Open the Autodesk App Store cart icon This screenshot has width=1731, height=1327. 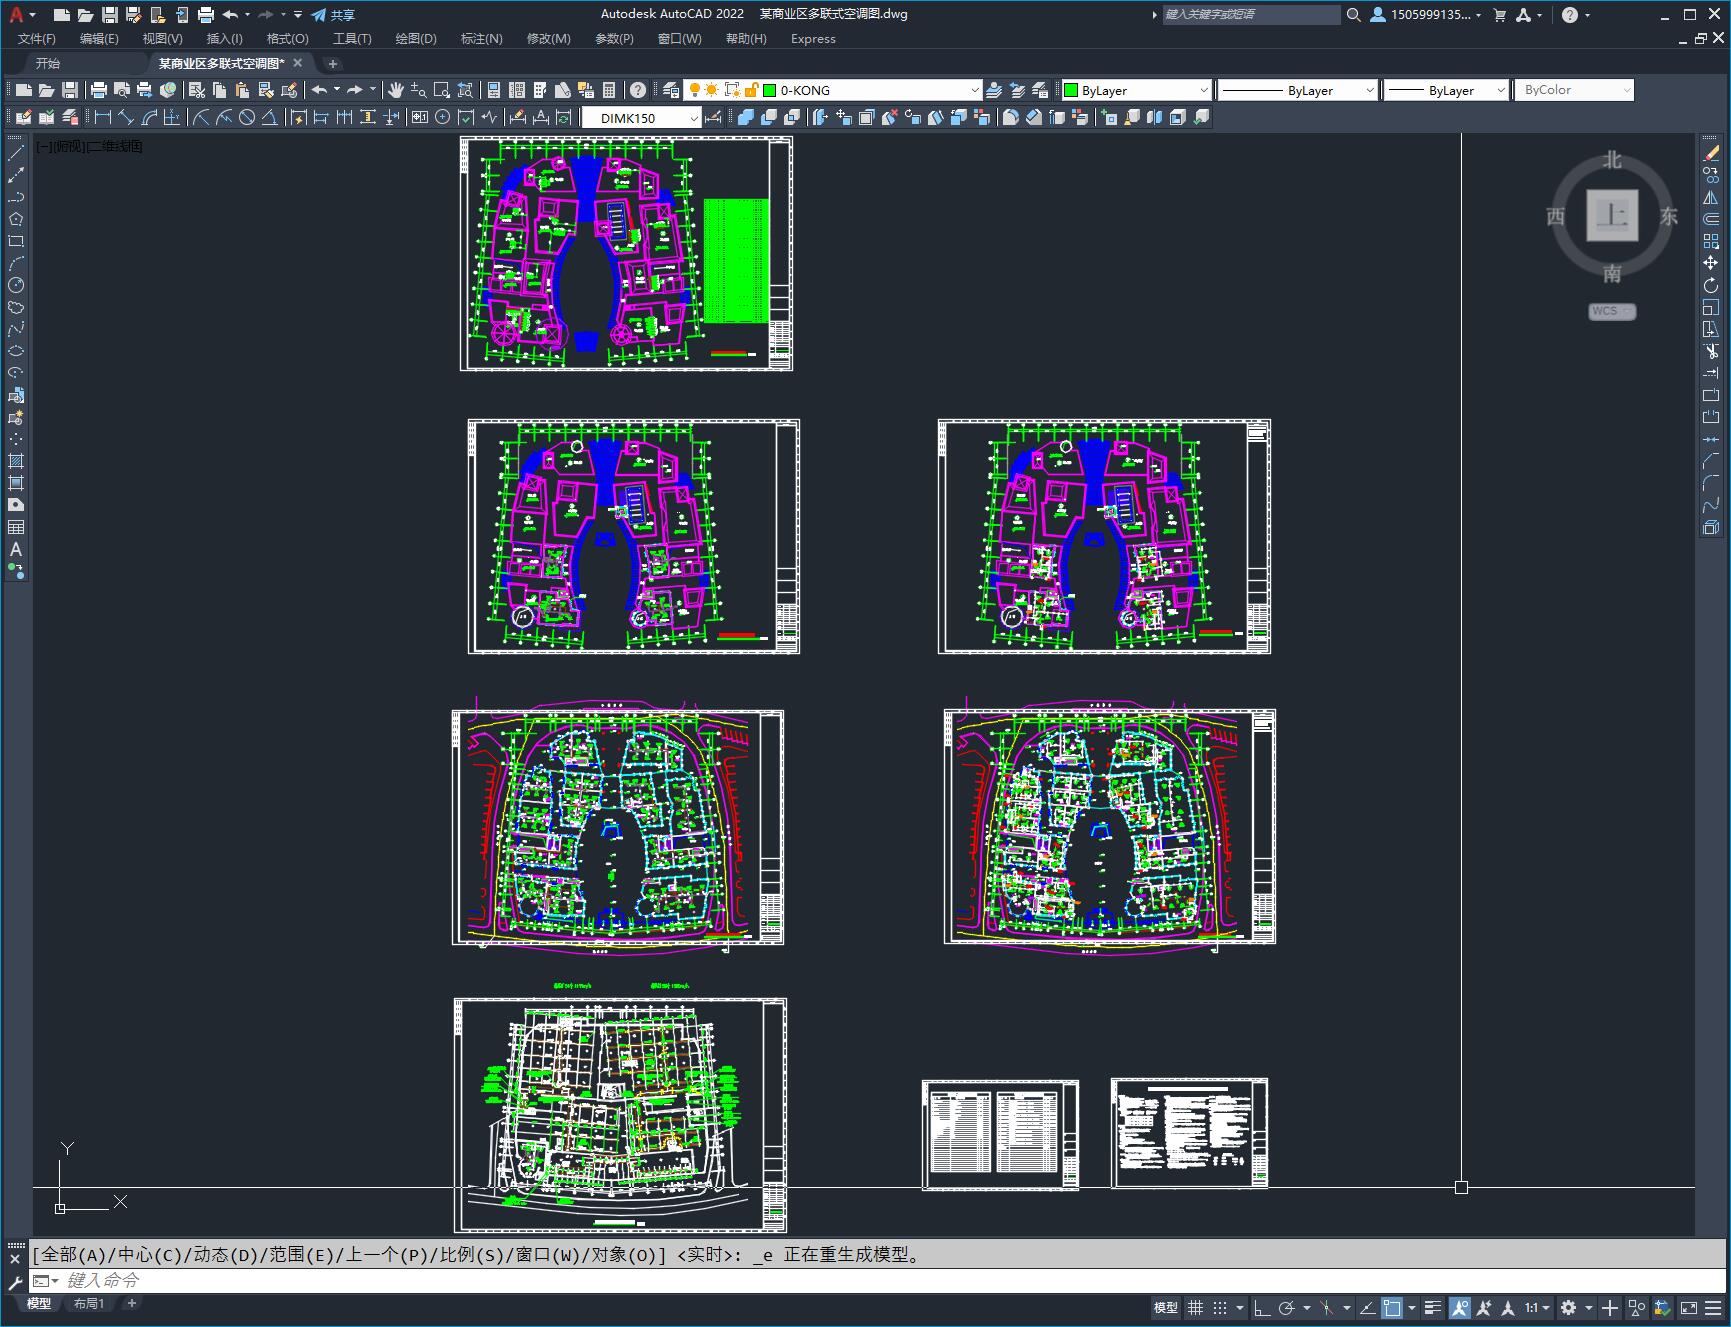click(1499, 15)
